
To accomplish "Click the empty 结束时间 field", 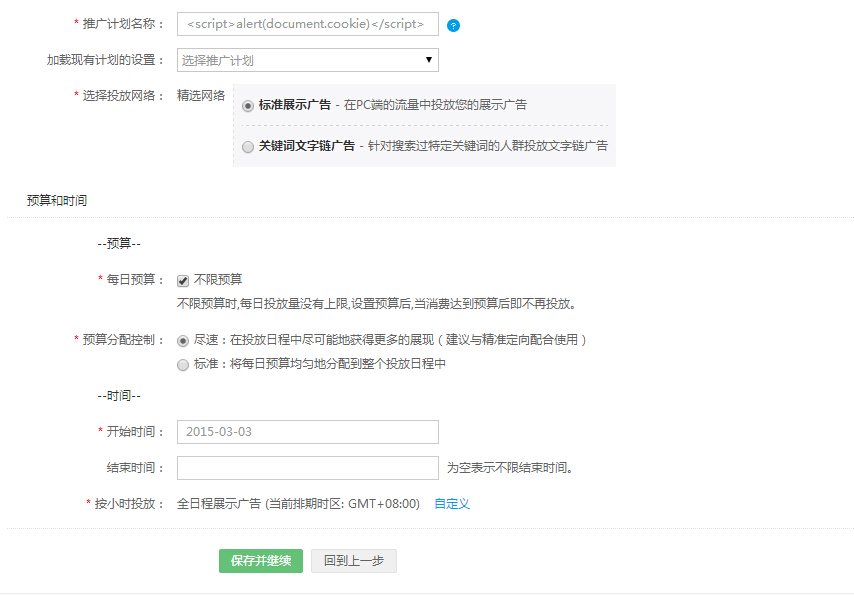I will pos(308,468).
